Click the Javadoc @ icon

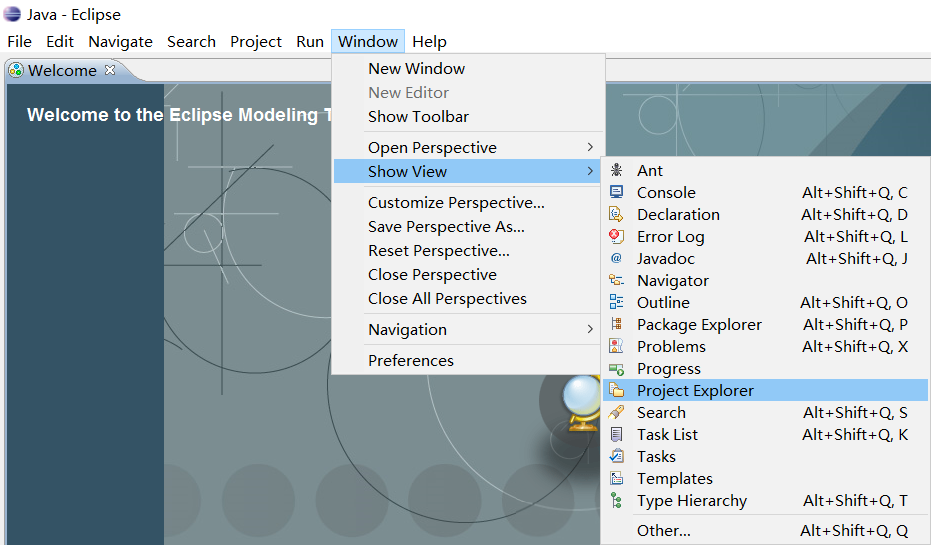pos(616,258)
